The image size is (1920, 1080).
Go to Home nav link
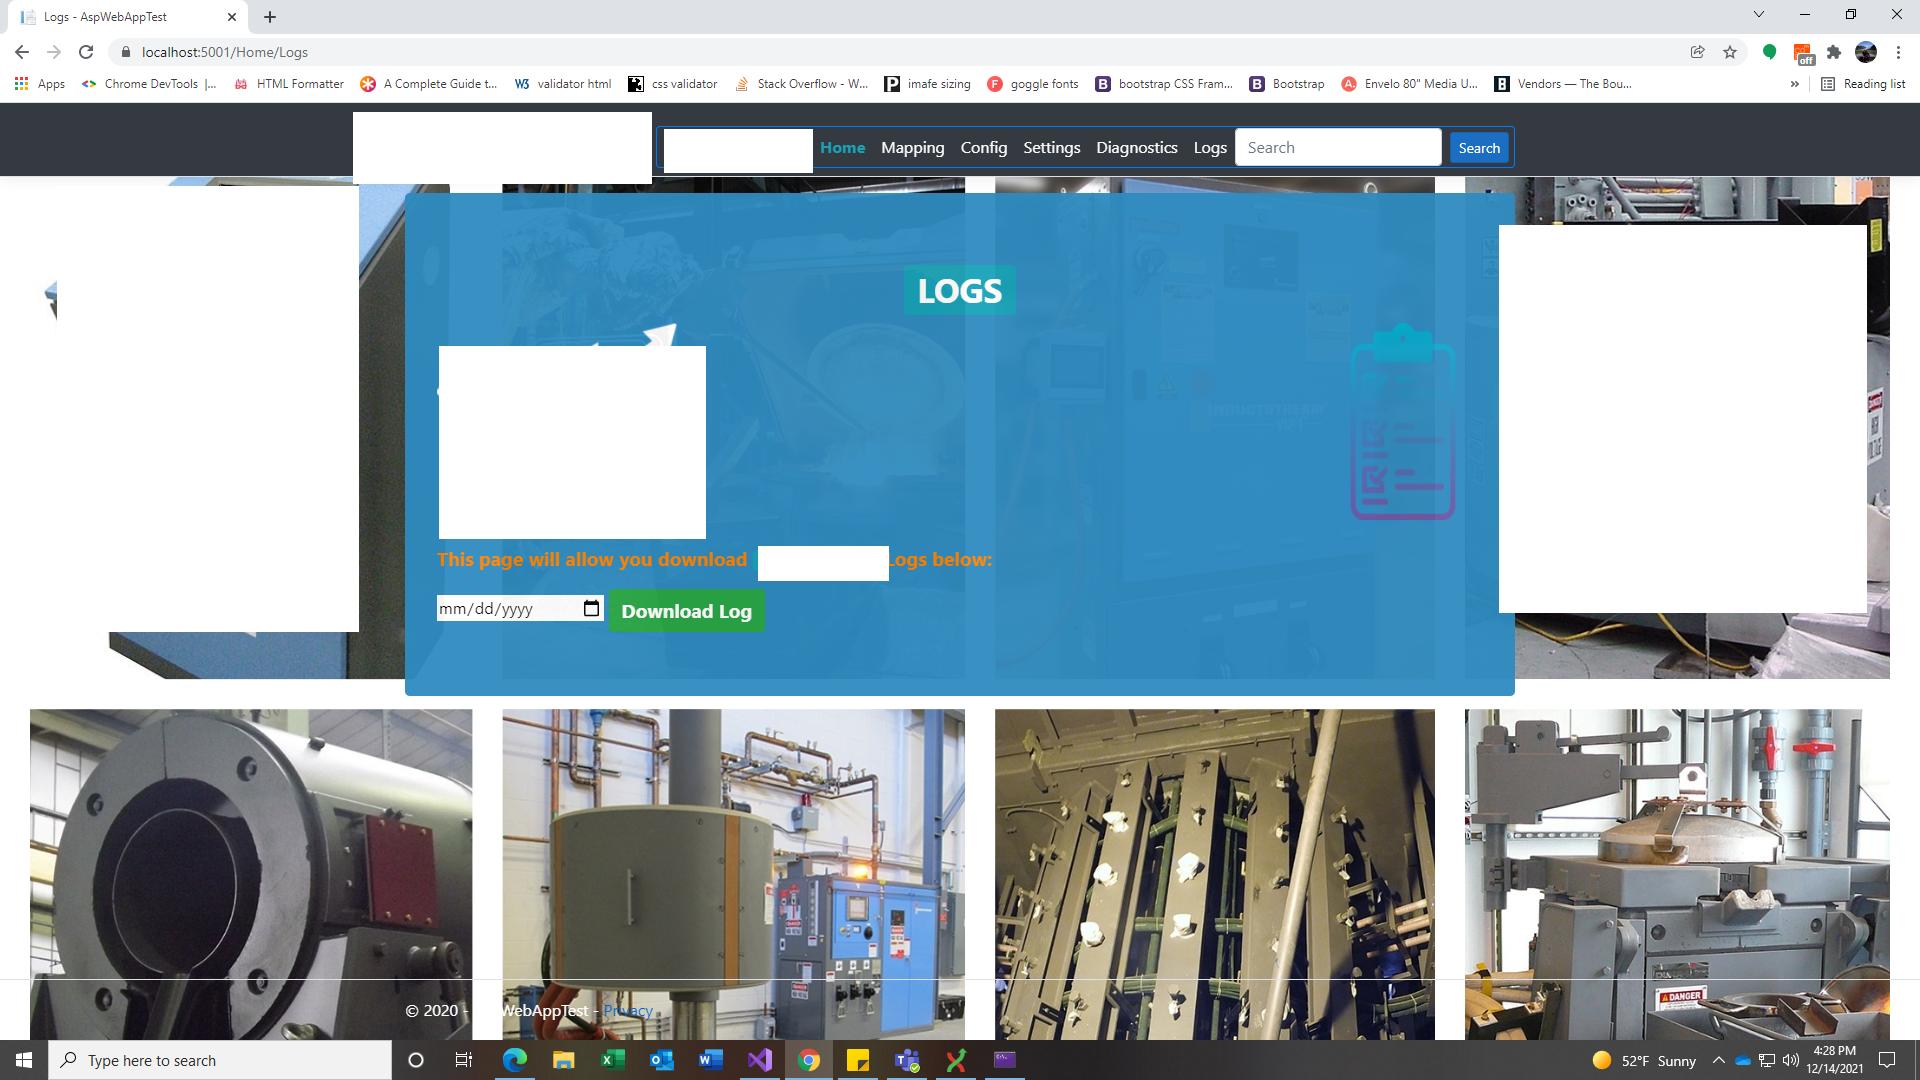tap(842, 147)
